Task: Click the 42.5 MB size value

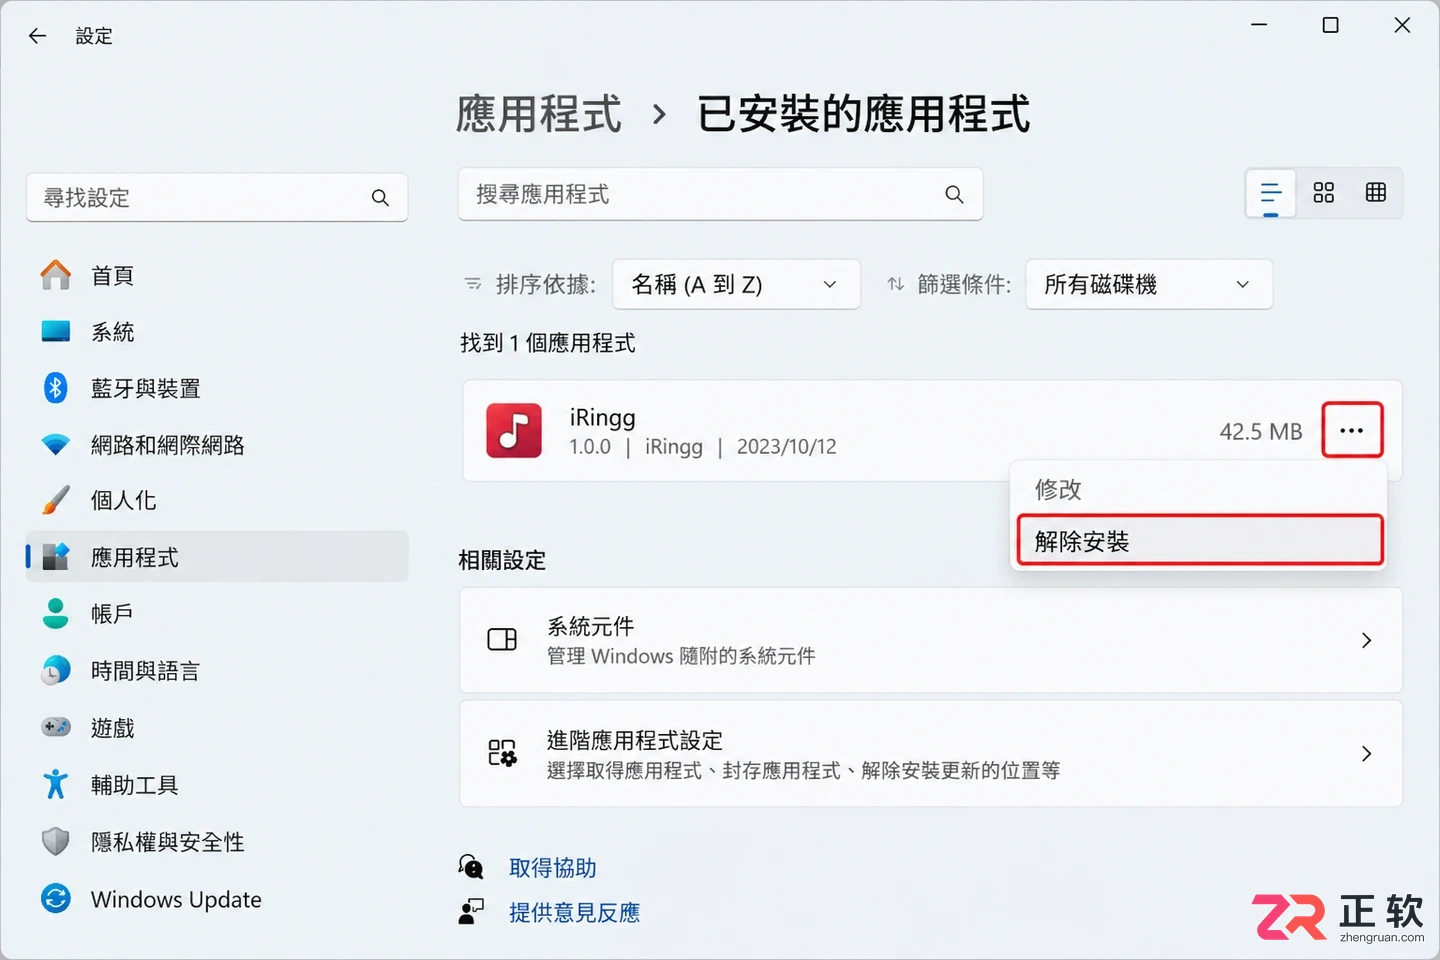Action: (1261, 431)
